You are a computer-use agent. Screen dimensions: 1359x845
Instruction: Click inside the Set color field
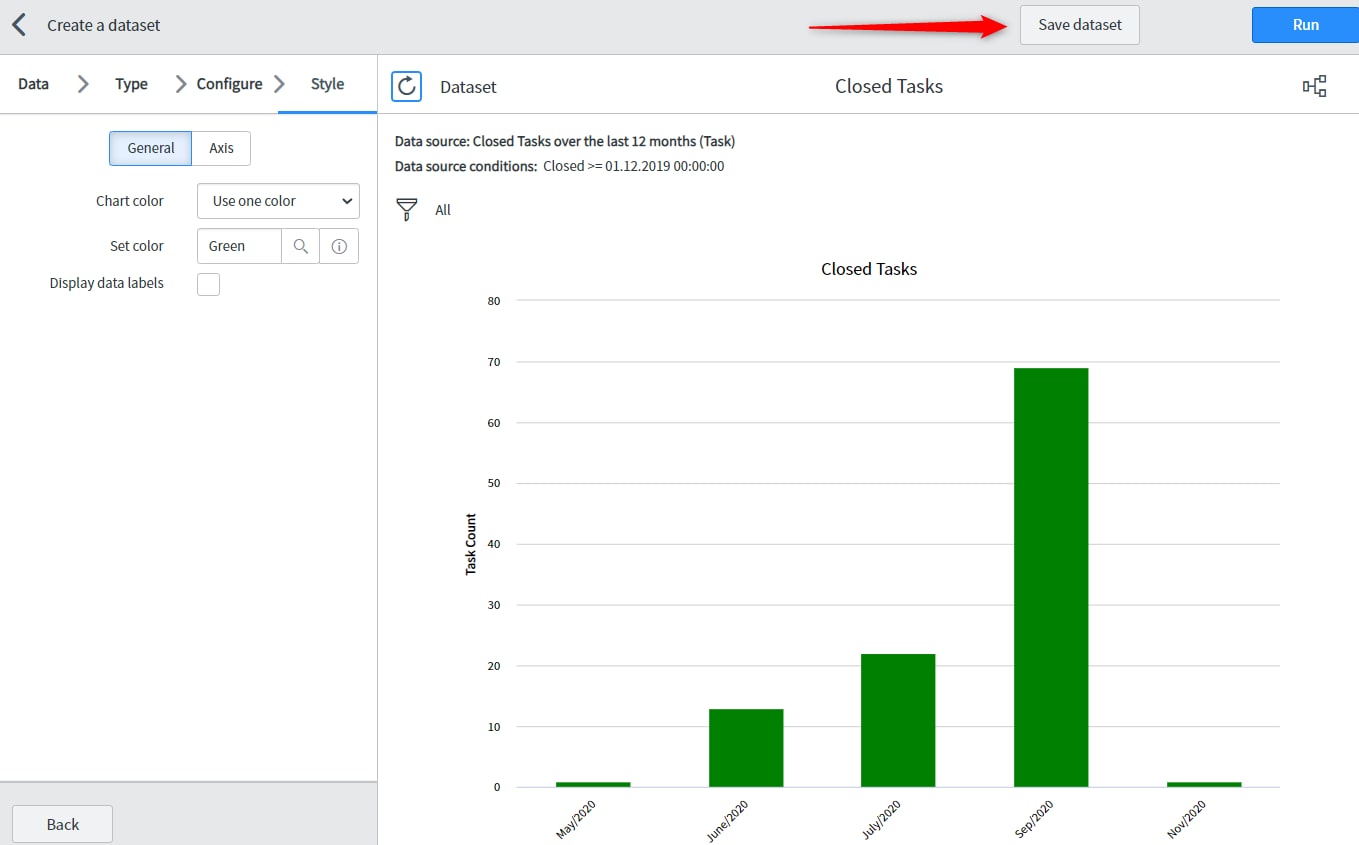239,245
